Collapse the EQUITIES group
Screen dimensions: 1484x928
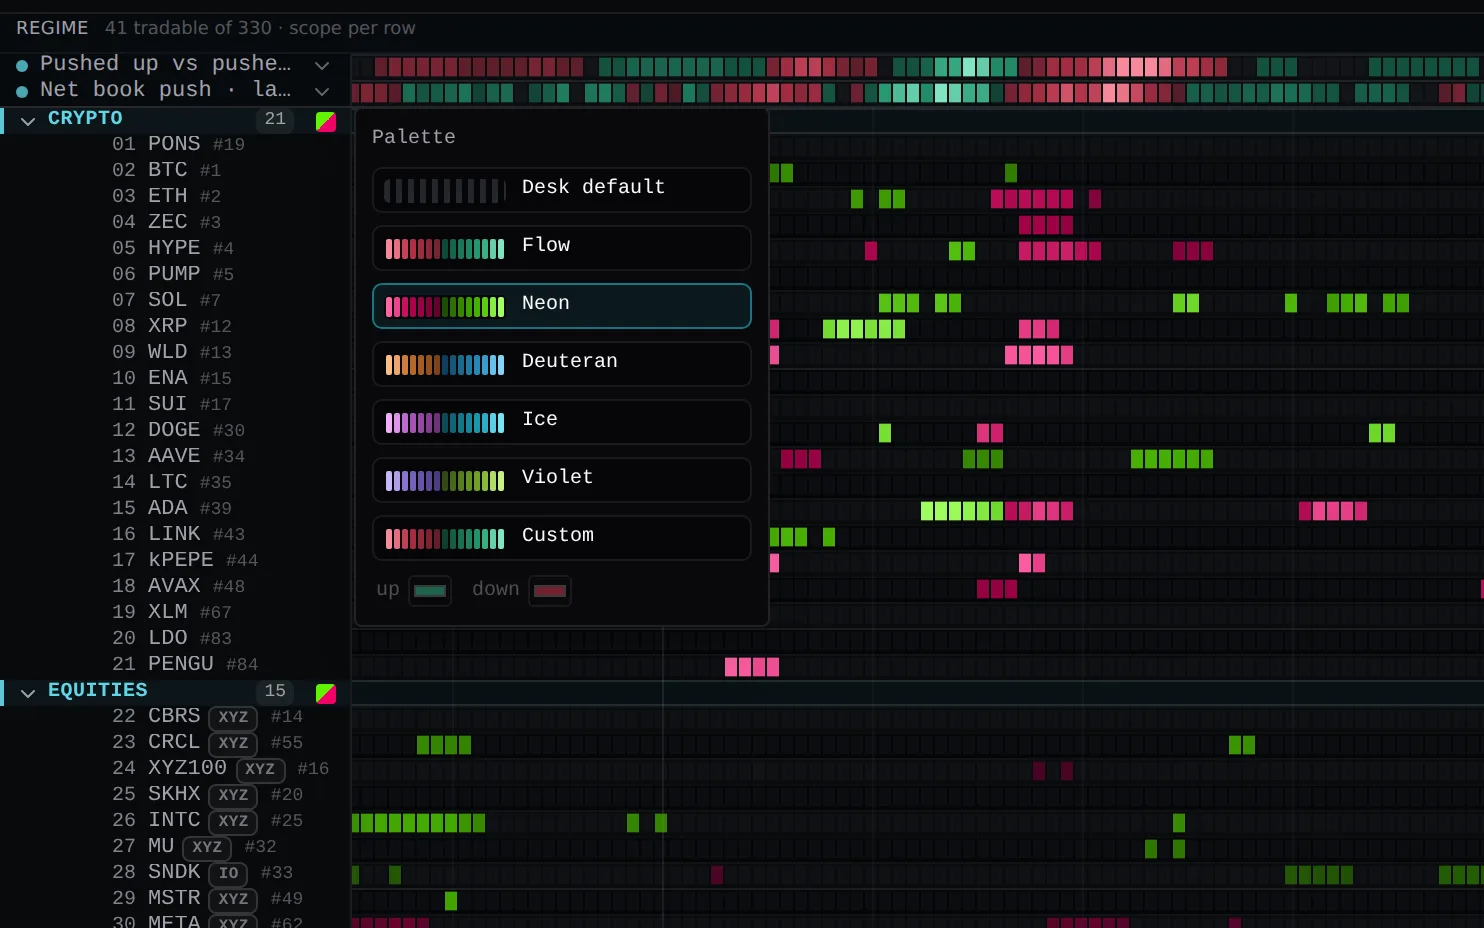click(x=28, y=692)
